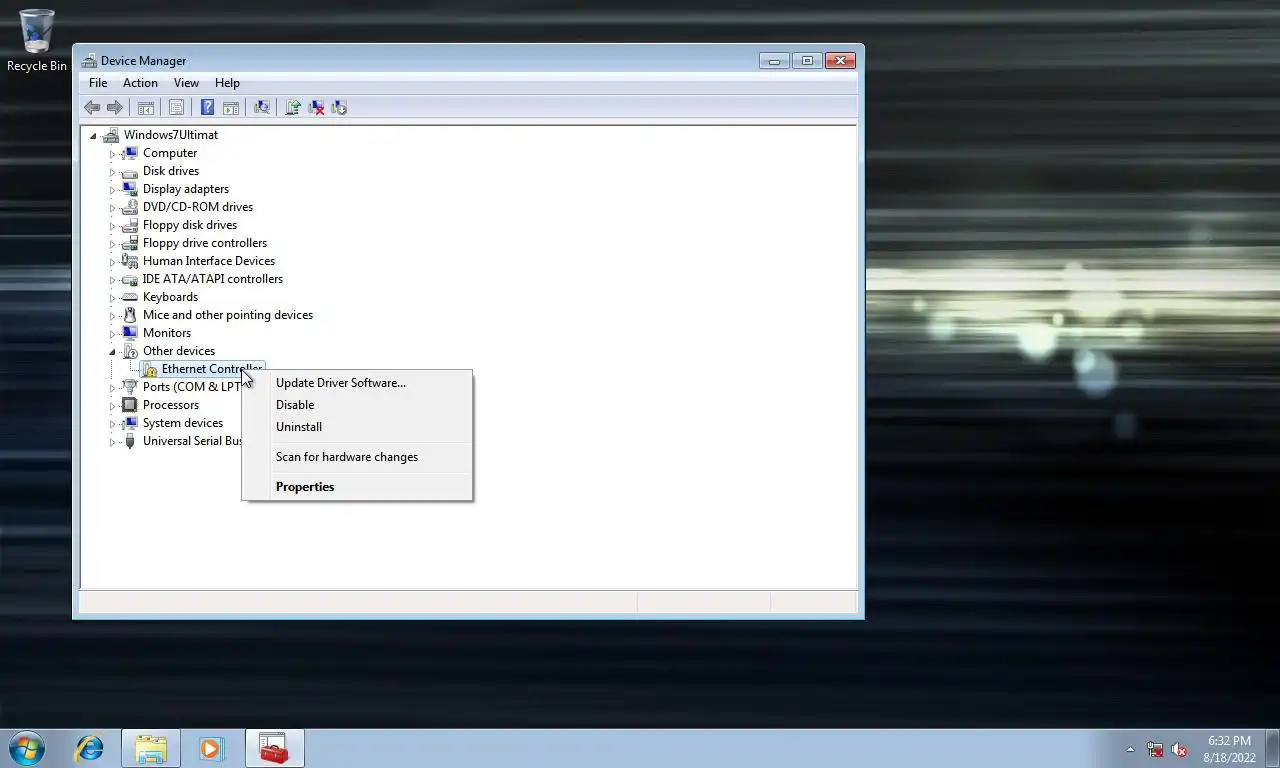Expand the System devices node

point(112,424)
